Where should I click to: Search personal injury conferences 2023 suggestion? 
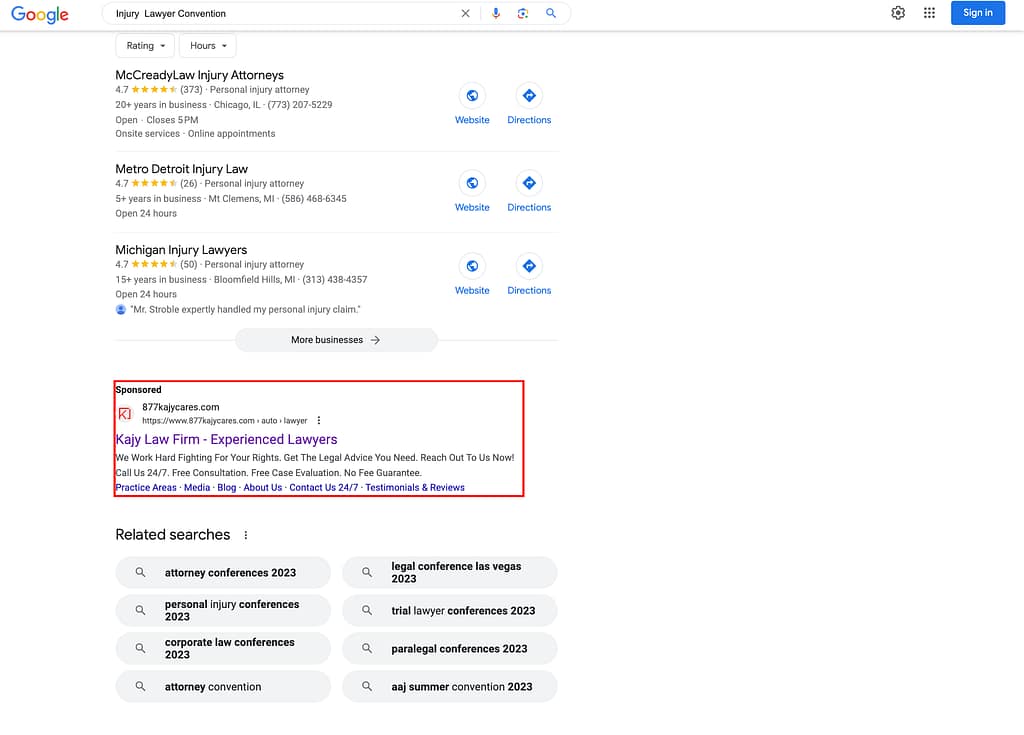pos(223,611)
